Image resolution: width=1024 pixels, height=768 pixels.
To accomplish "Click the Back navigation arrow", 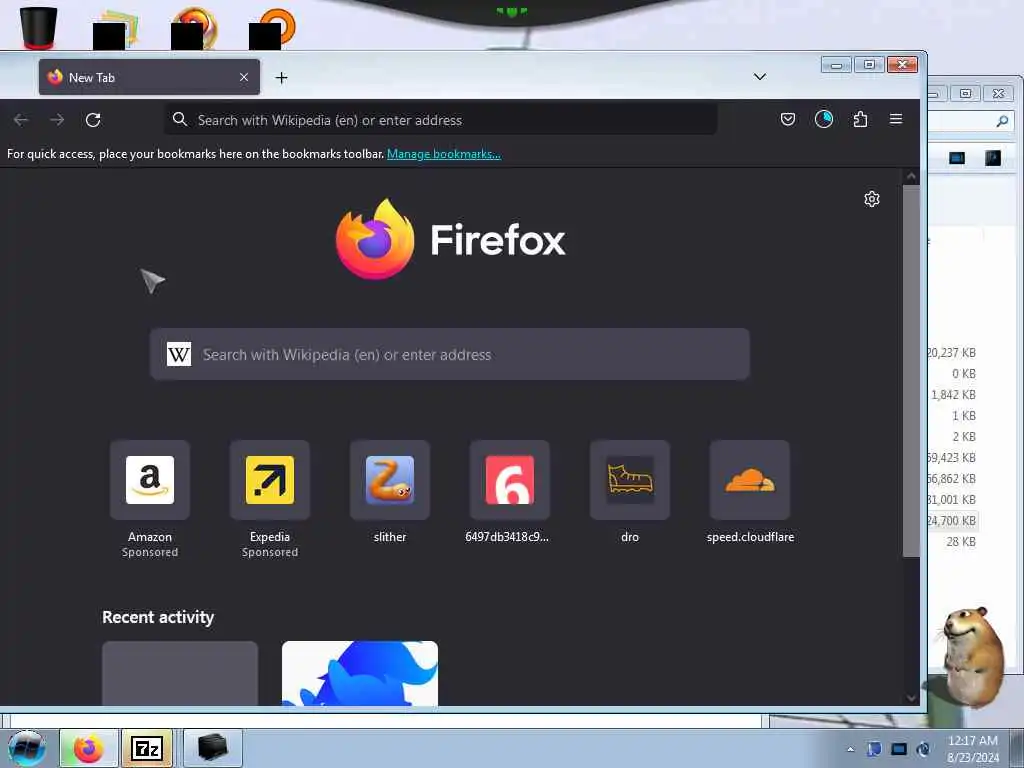I will [21, 120].
